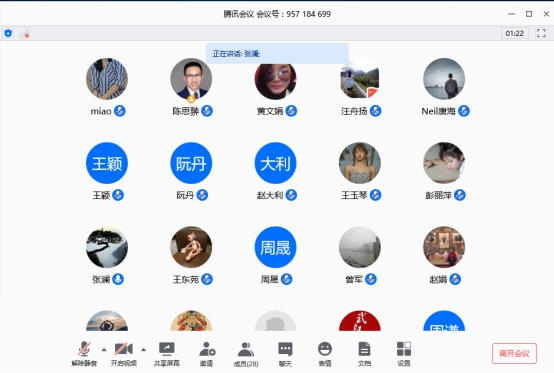This screenshot has height=373, width=554.
Task: Click muted mic icon next to miao
Action: pyautogui.click(x=120, y=111)
